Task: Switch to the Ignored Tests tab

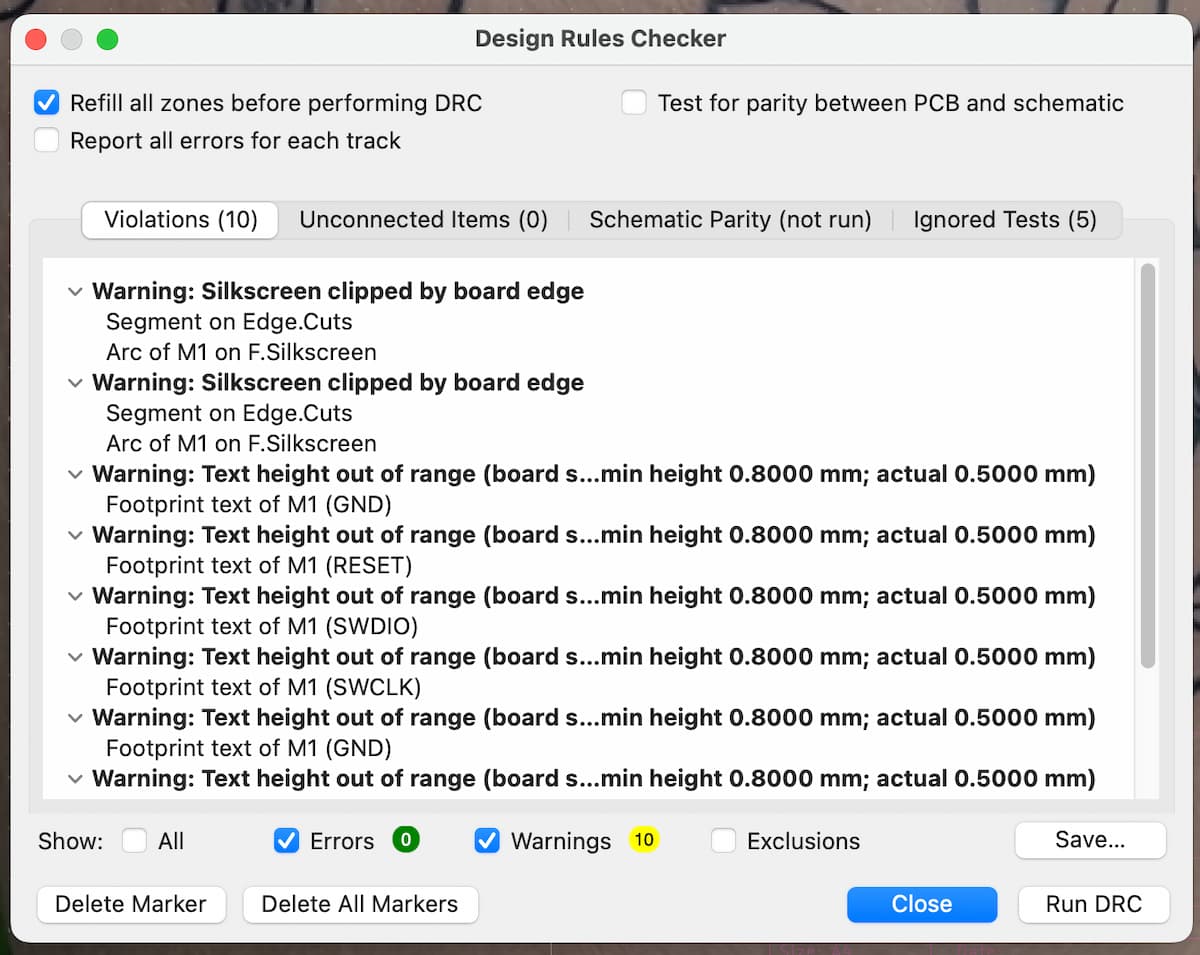Action: pyautogui.click(x=1004, y=220)
